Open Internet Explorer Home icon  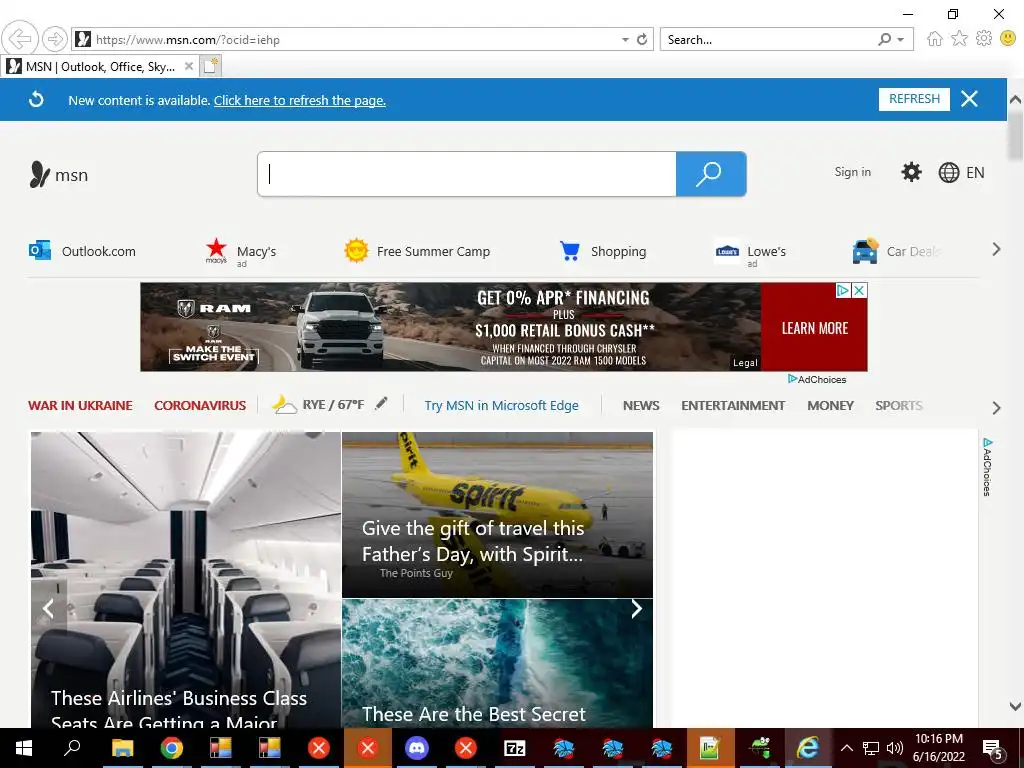pyautogui.click(x=935, y=39)
